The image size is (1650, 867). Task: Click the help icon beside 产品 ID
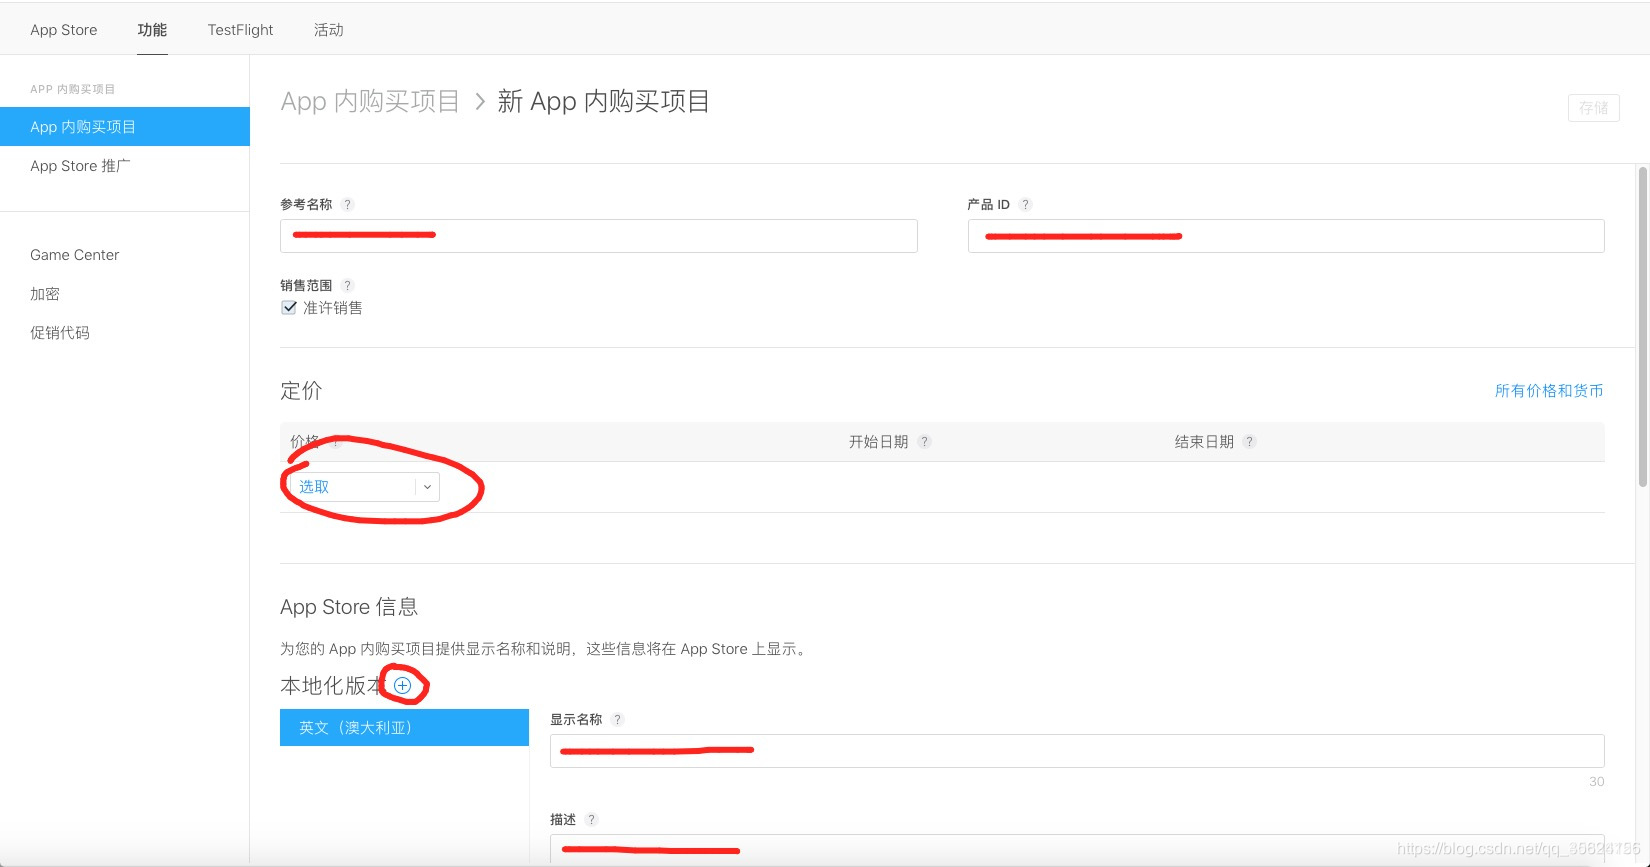1025,204
